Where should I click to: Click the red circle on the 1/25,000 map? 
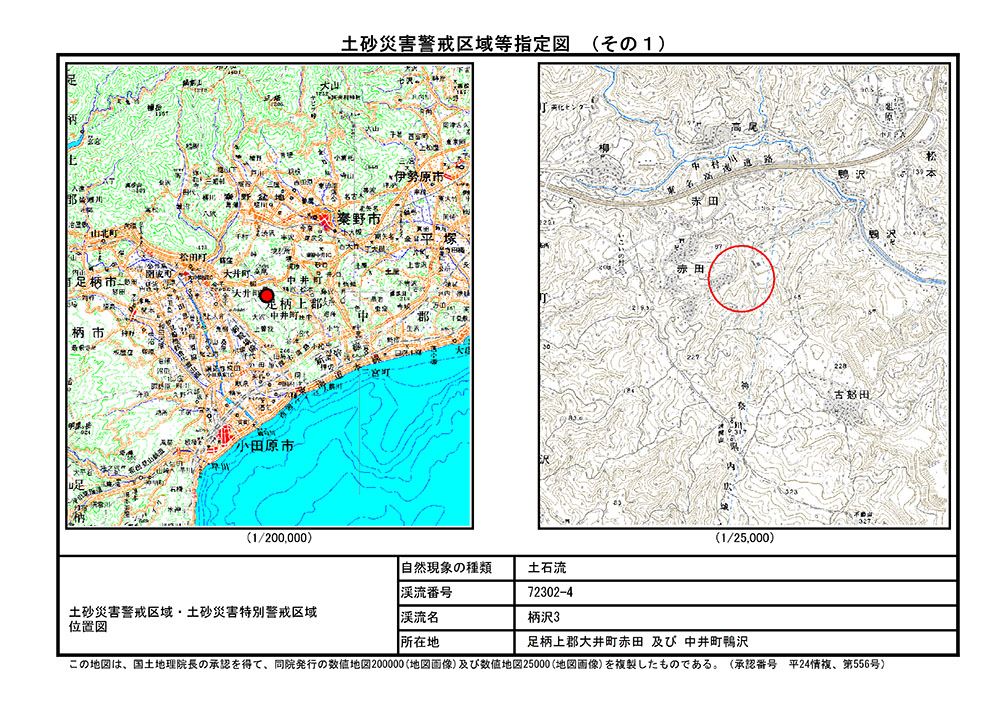pos(742,278)
